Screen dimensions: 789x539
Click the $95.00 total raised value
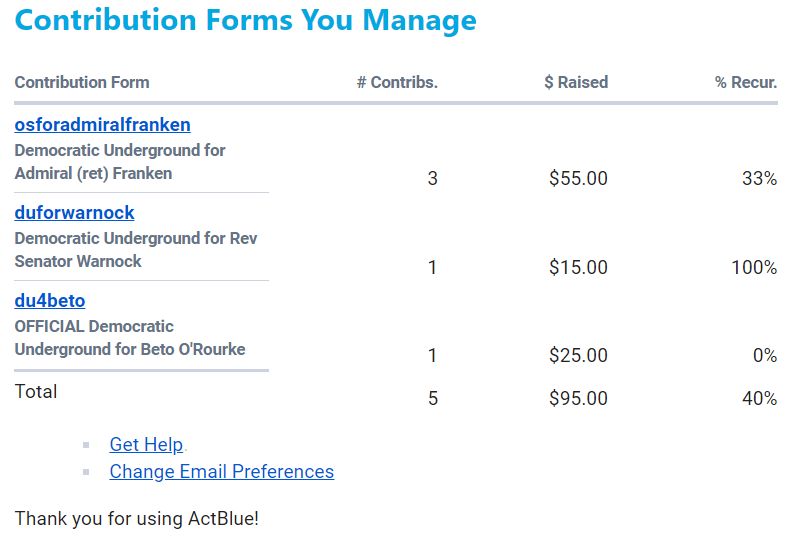click(579, 398)
